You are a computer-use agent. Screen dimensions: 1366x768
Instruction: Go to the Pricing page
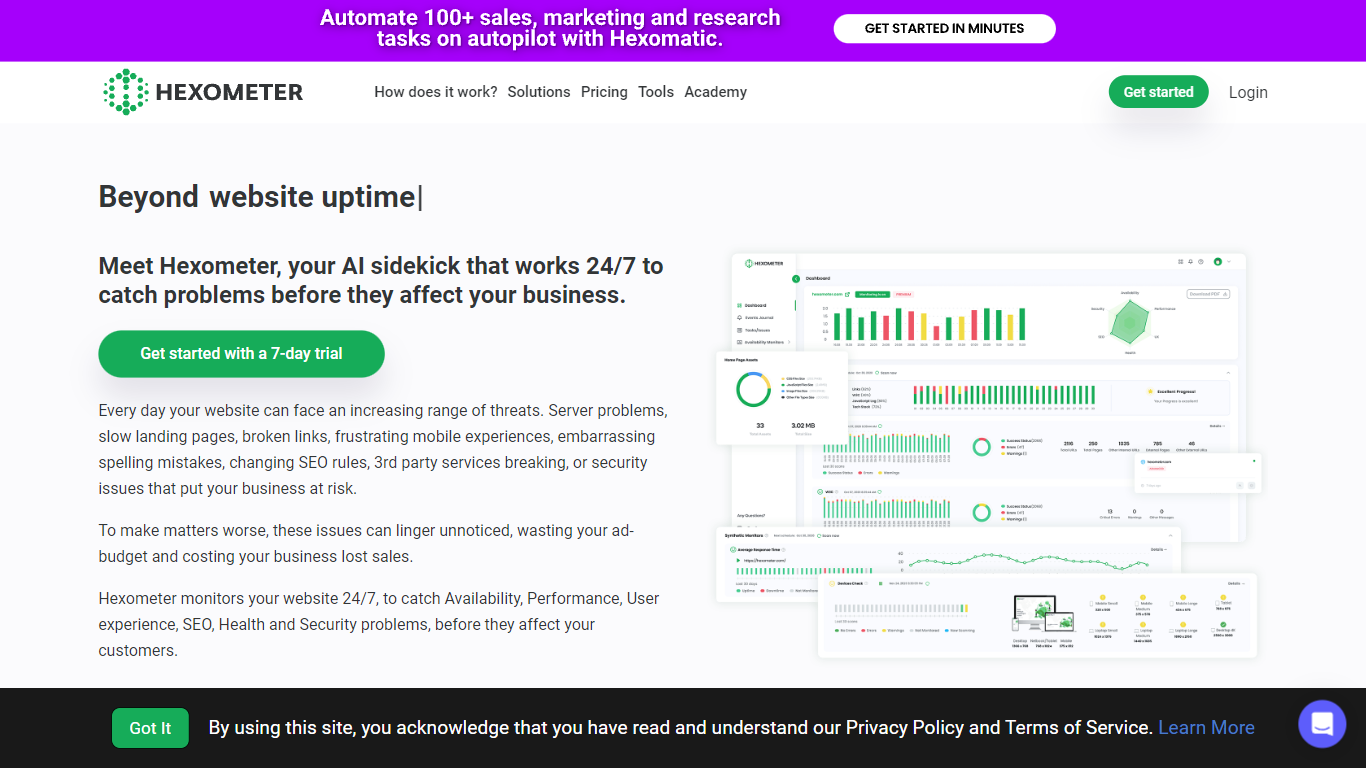pos(604,92)
